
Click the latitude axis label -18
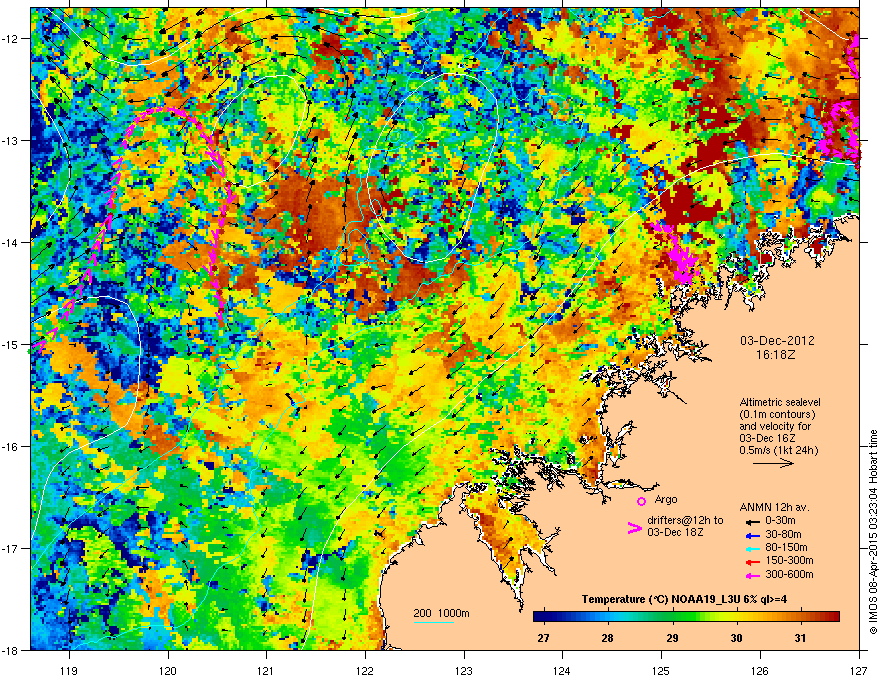pyautogui.click(x=11, y=650)
